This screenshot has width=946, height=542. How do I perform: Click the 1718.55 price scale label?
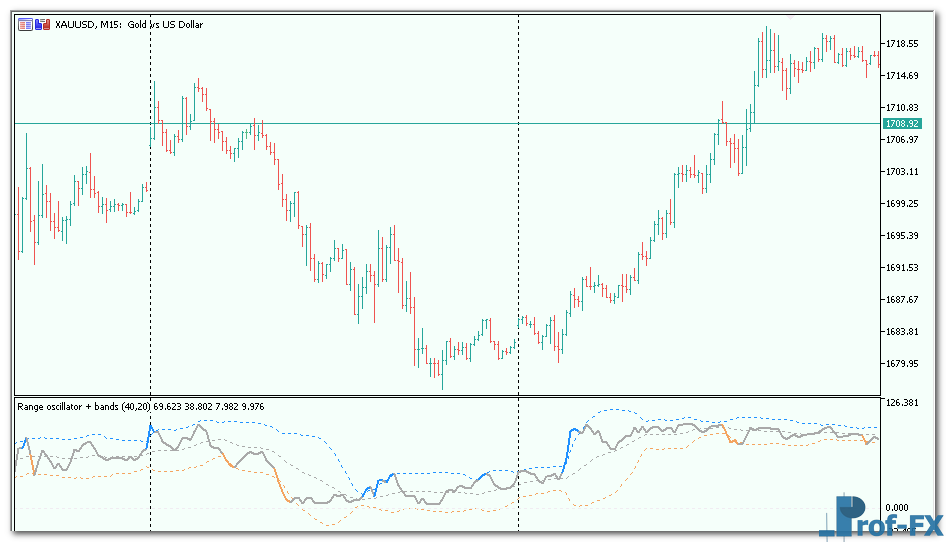point(902,44)
